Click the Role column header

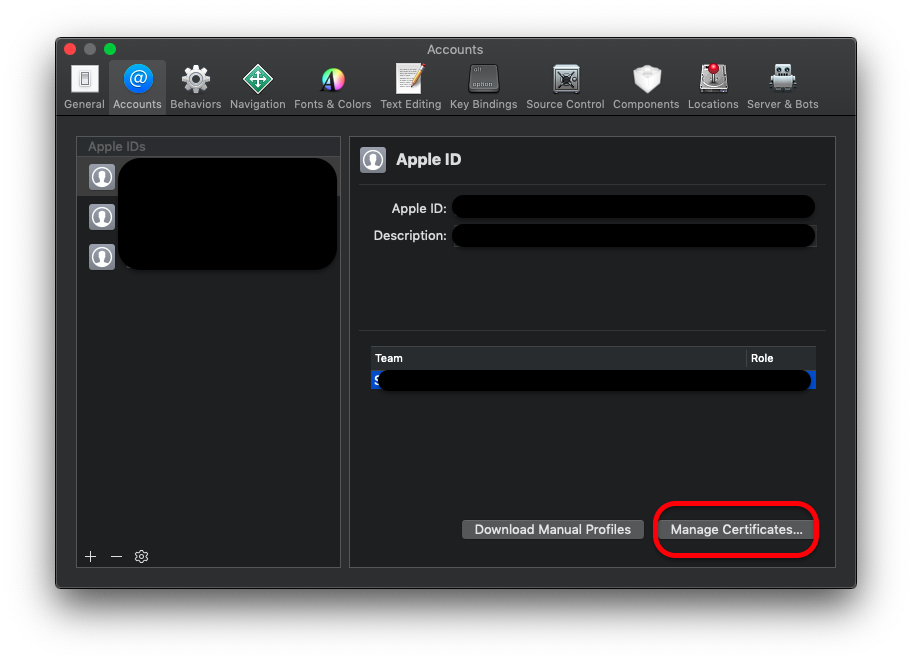(781, 358)
